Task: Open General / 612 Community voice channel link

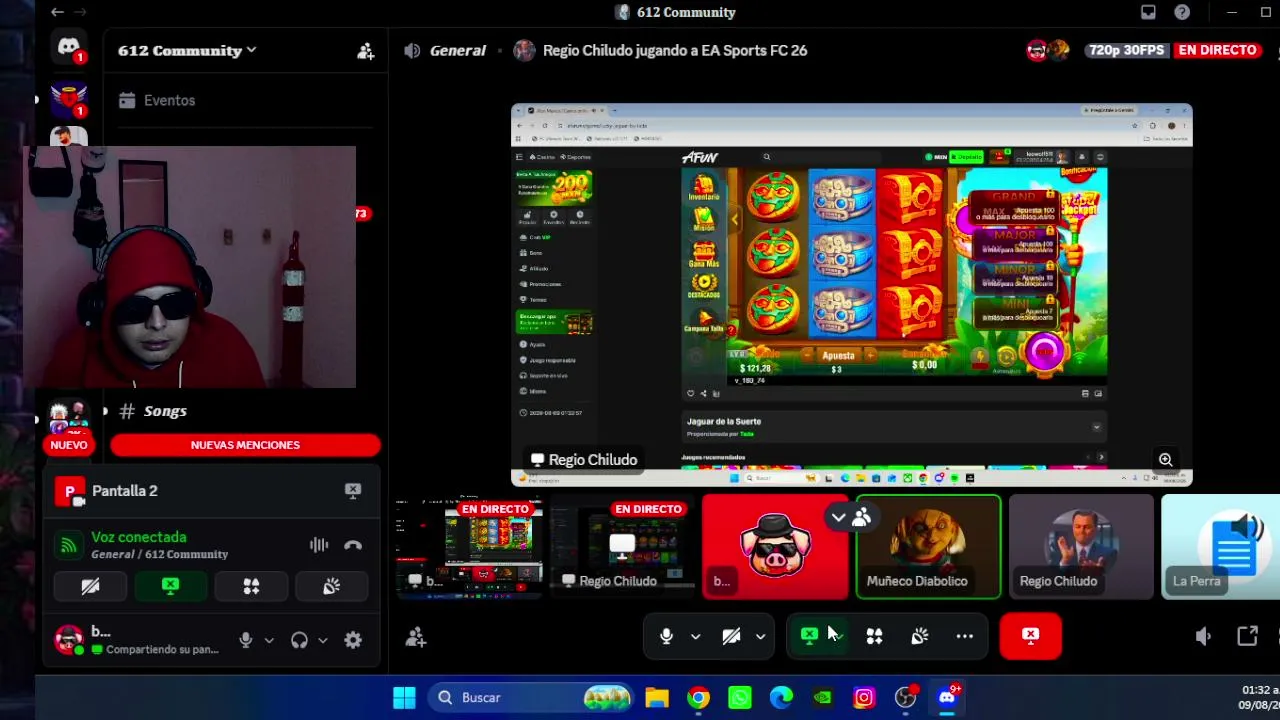Action: click(159, 554)
